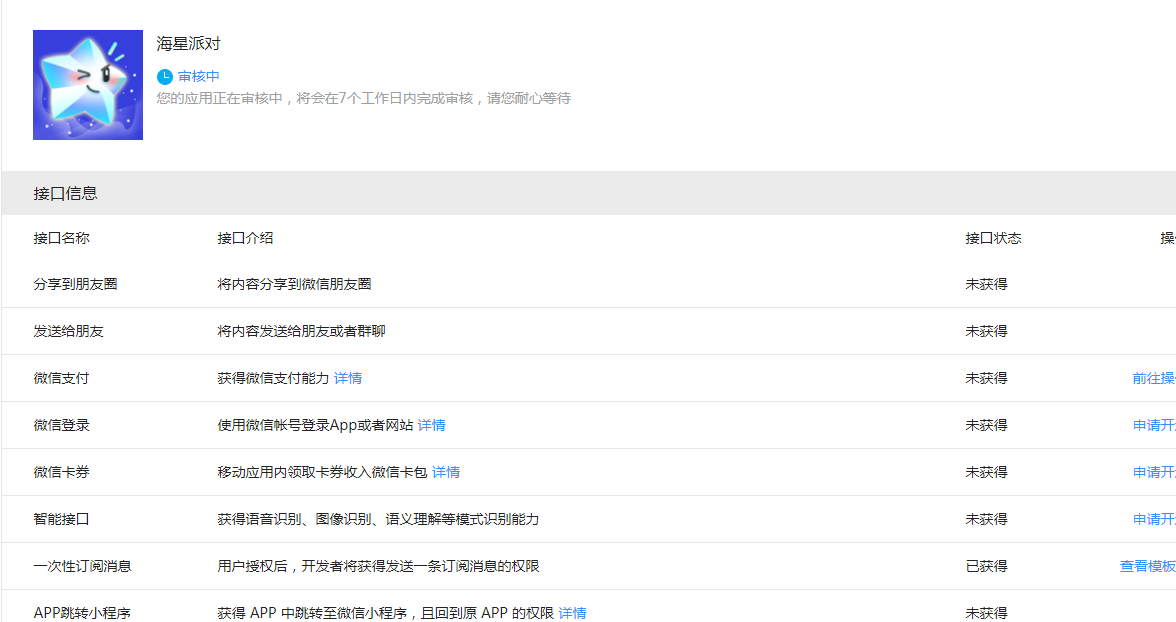Screen dimensions: 1176x622
Task: Click the app name 海星派对
Action: (188, 44)
